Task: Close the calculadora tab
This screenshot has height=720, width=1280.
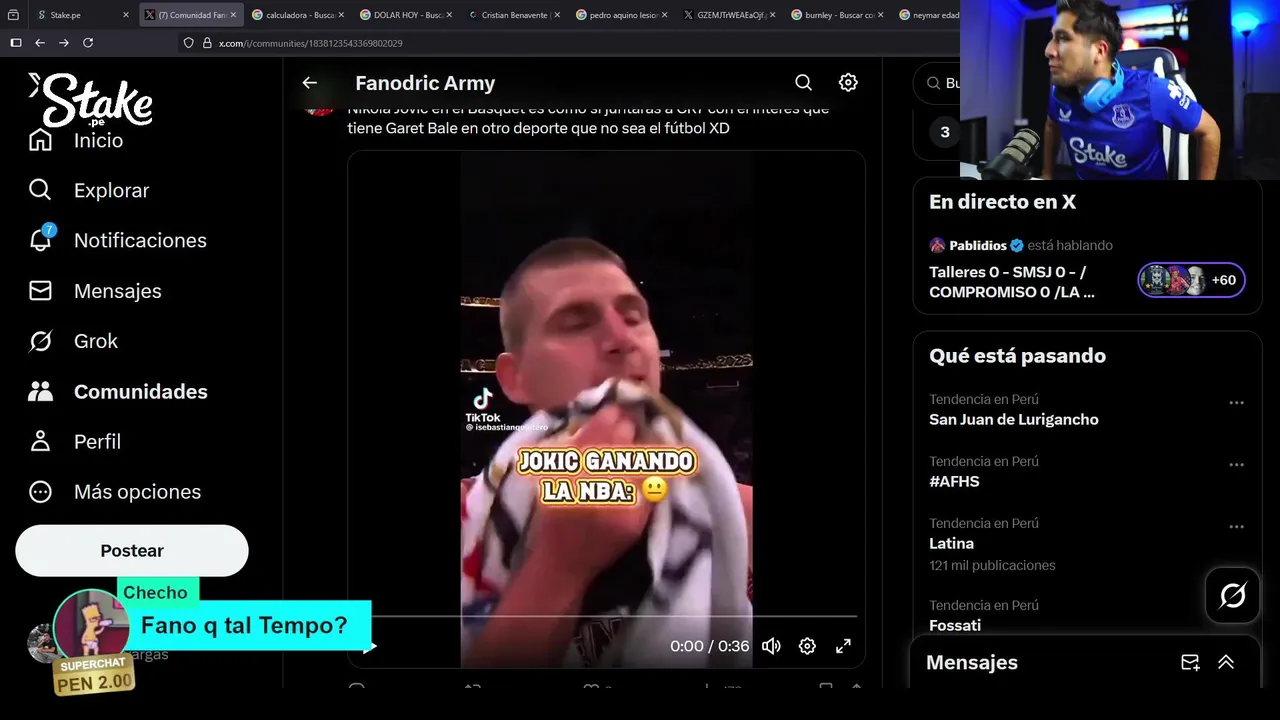Action: pos(341,15)
